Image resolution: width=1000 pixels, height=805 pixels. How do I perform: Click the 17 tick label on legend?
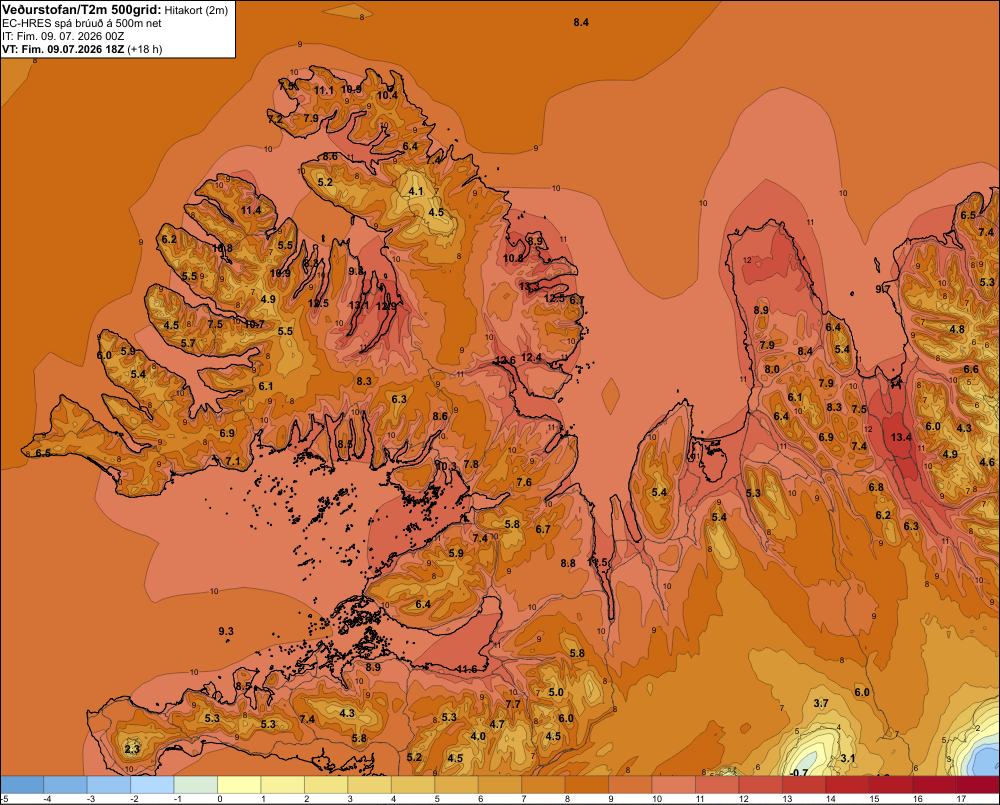pos(961,799)
